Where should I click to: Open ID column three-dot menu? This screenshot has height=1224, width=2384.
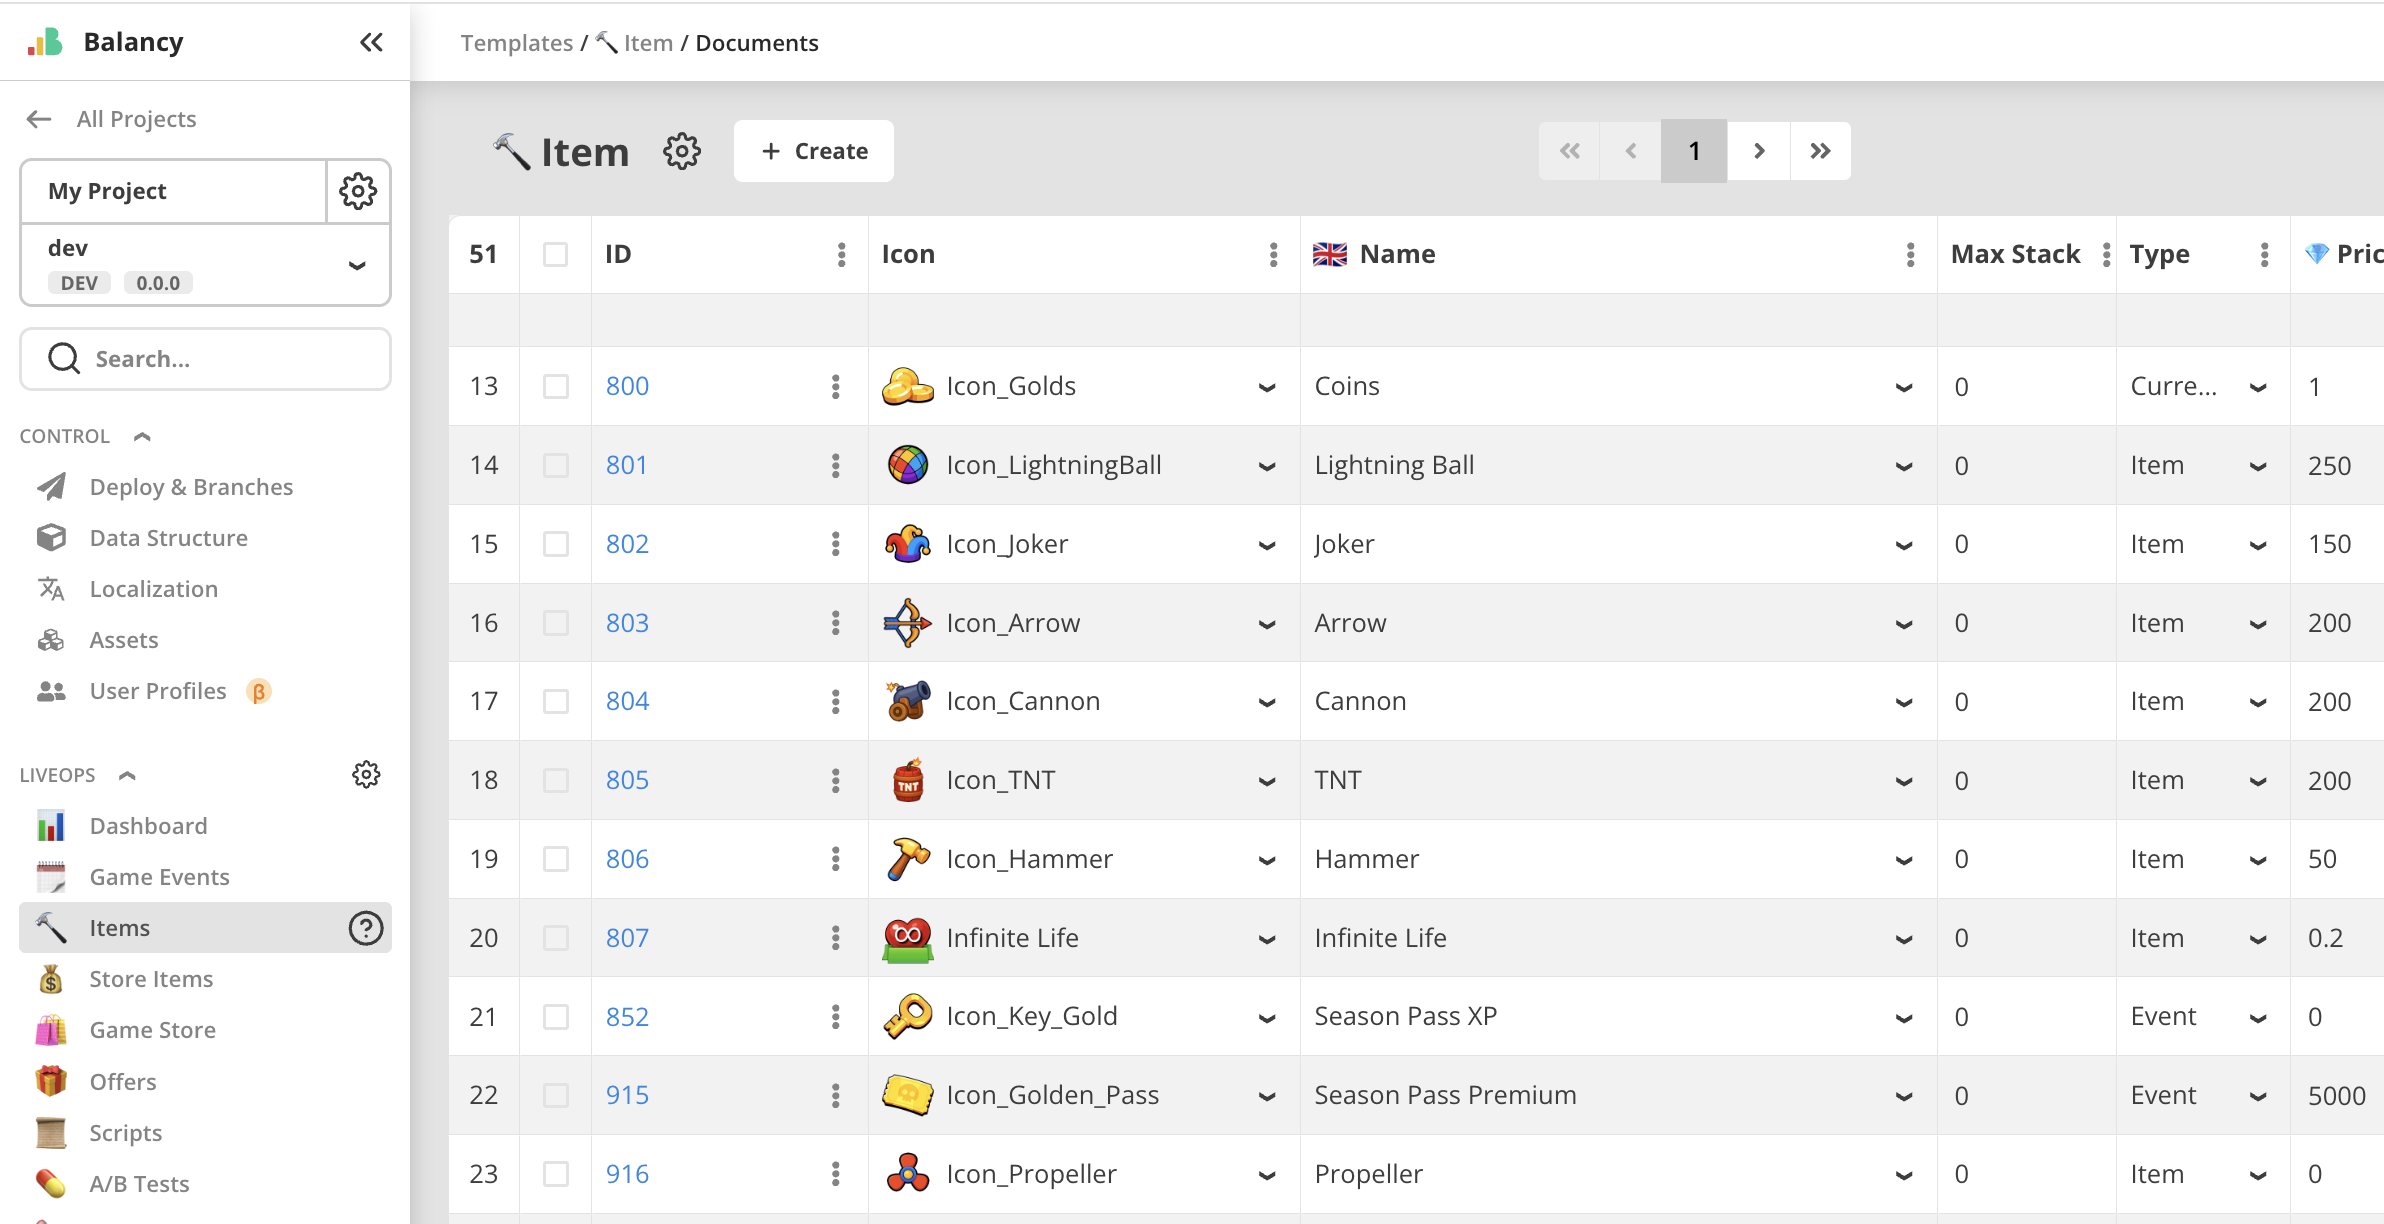click(x=842, y=255)
